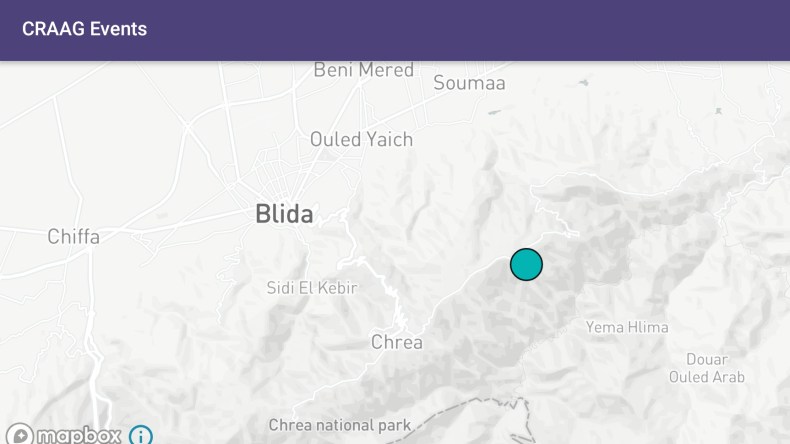
Task: Click the Soumaa place label
Action: (x=469, y=83)
